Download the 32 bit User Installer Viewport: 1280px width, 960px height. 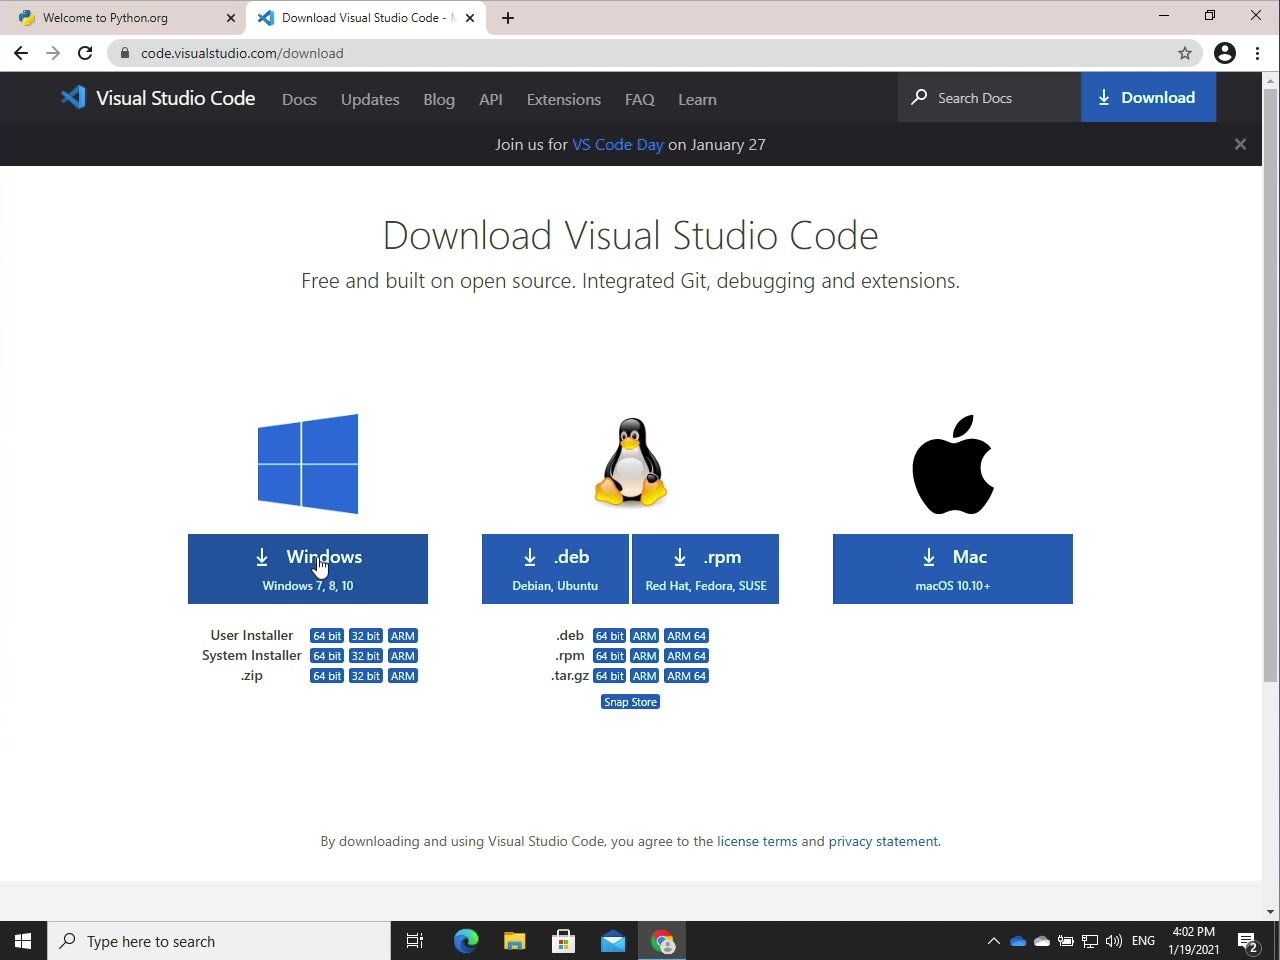(x=366, y=636)
